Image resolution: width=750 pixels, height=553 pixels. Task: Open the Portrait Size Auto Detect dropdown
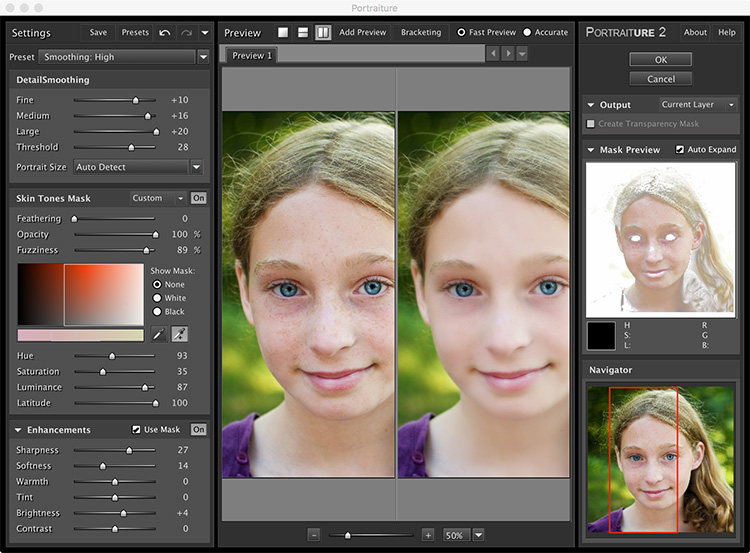tap(138, 167)
